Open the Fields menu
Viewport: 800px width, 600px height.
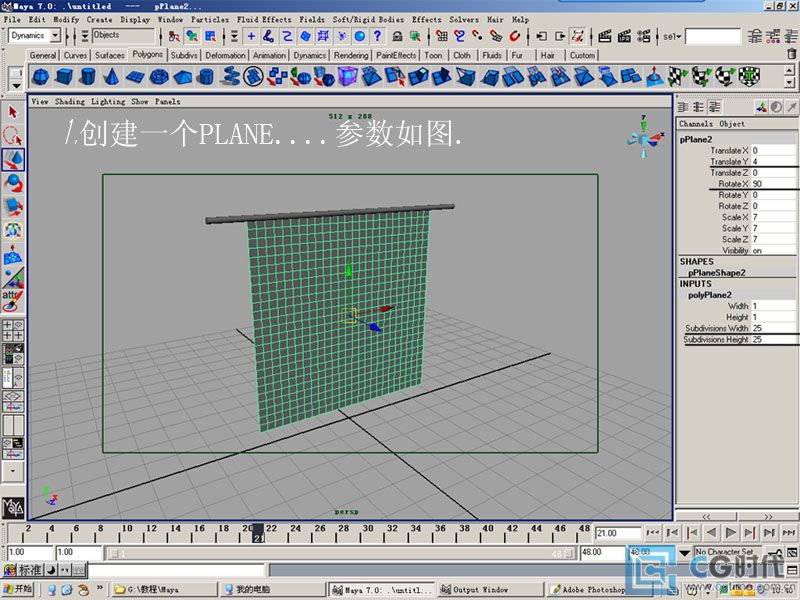pos(312,19)
